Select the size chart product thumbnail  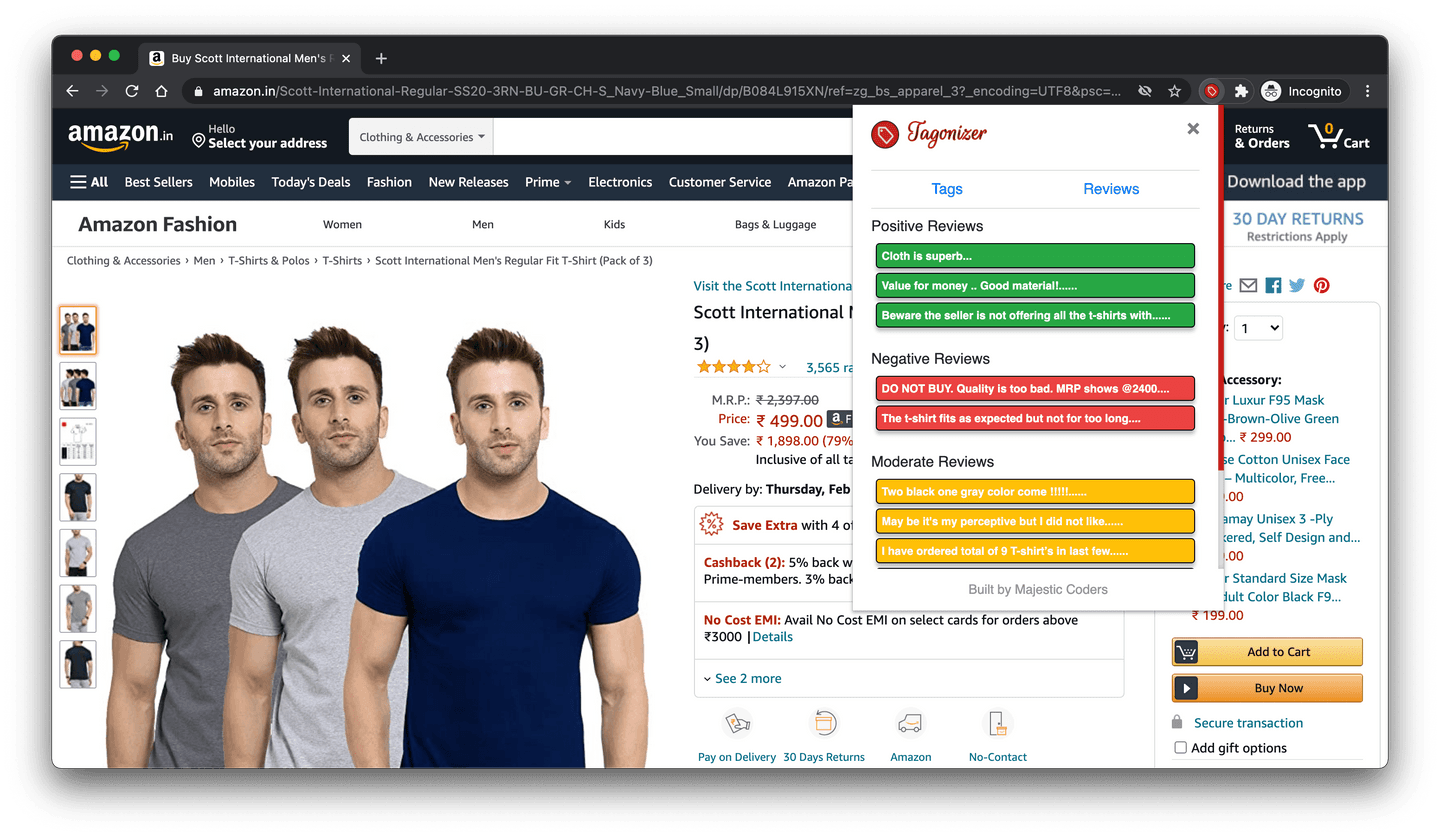[78, 441]
